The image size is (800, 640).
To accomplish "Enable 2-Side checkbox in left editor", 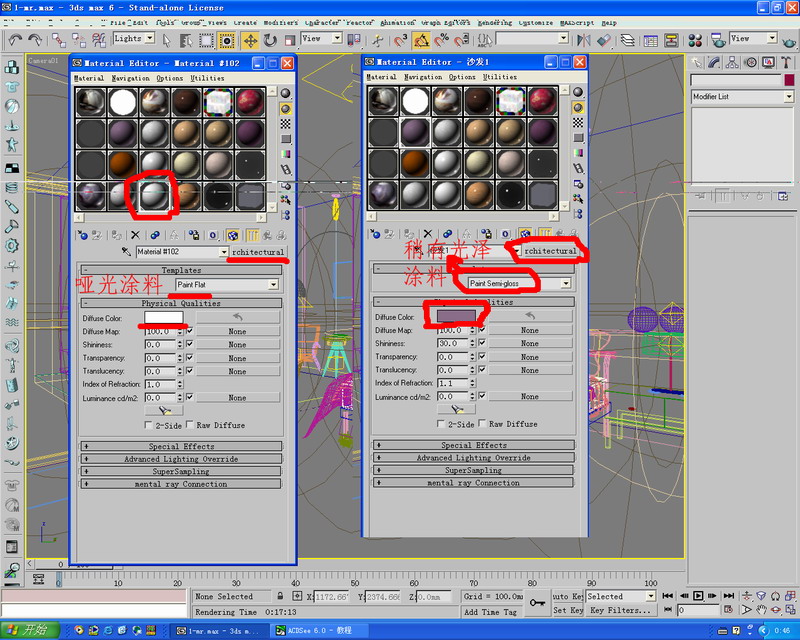I will pyautogui.click(x=148, y=425).
